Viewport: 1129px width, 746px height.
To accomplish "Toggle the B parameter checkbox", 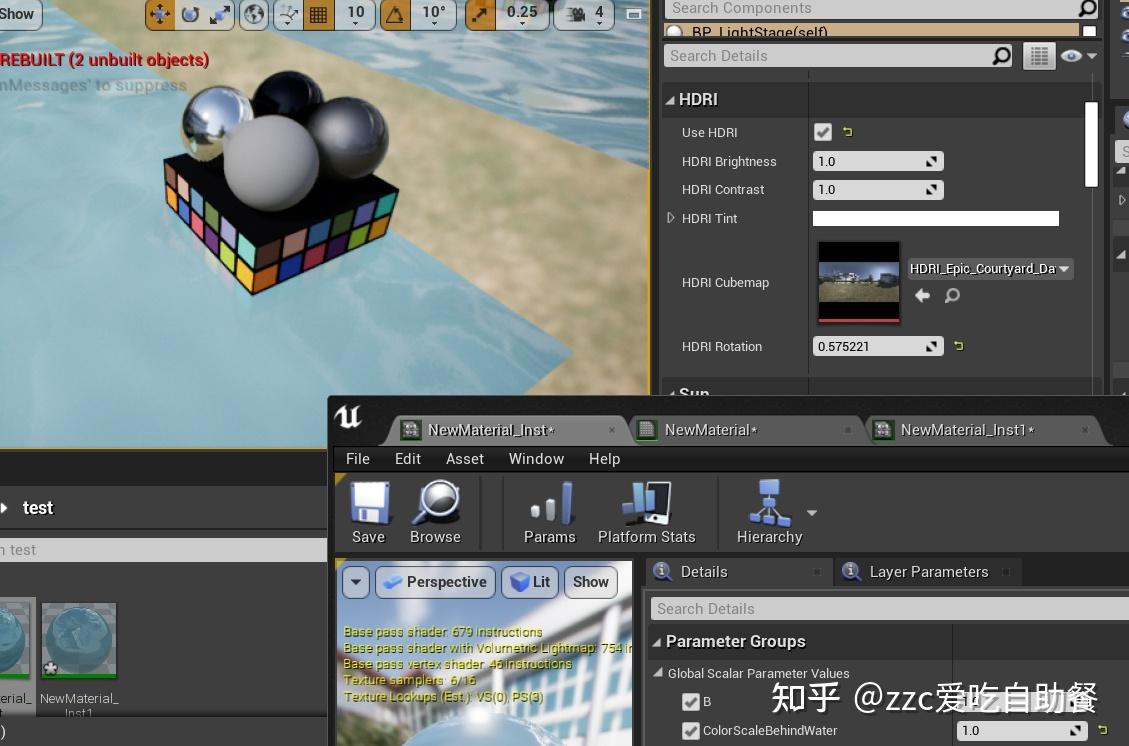I will [691, 701].
